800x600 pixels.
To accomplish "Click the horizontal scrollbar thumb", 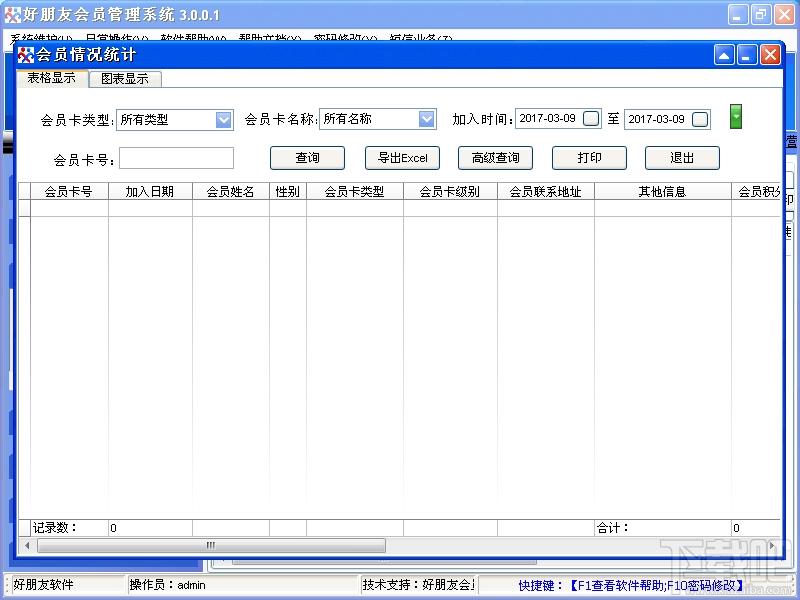I will [211, 545].
